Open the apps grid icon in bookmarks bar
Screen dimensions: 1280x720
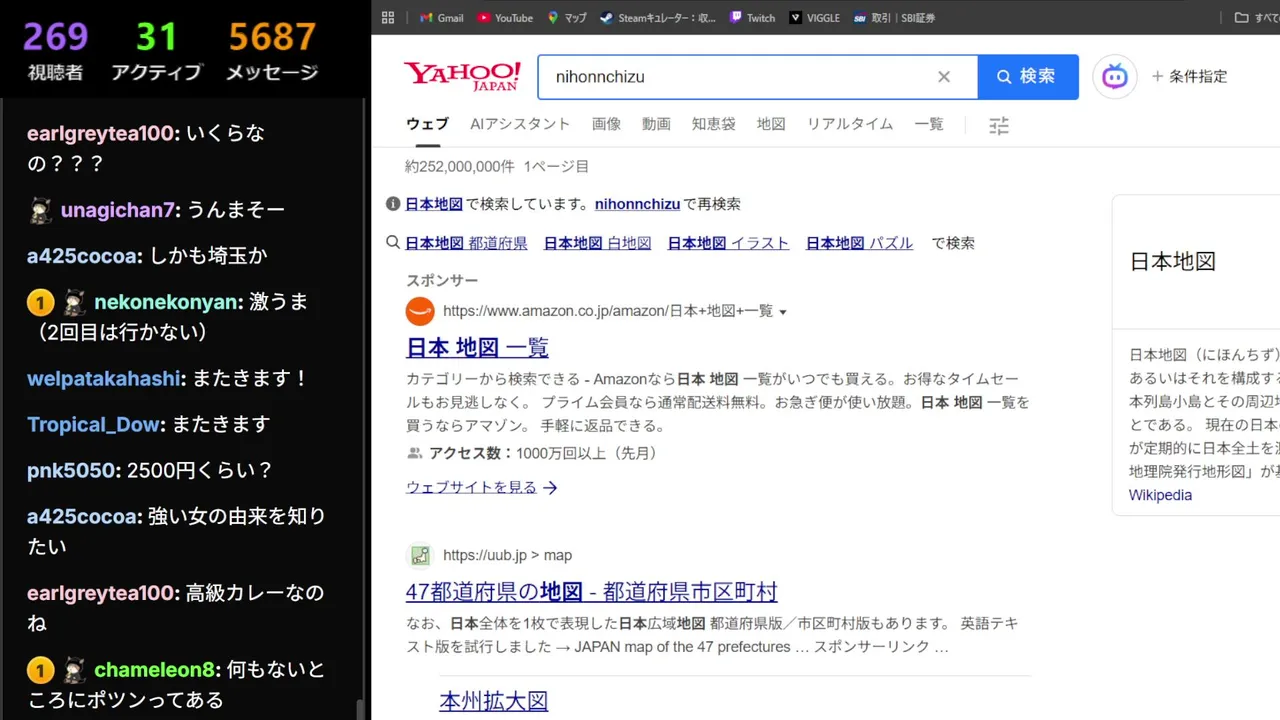click(x=388, y=17)
